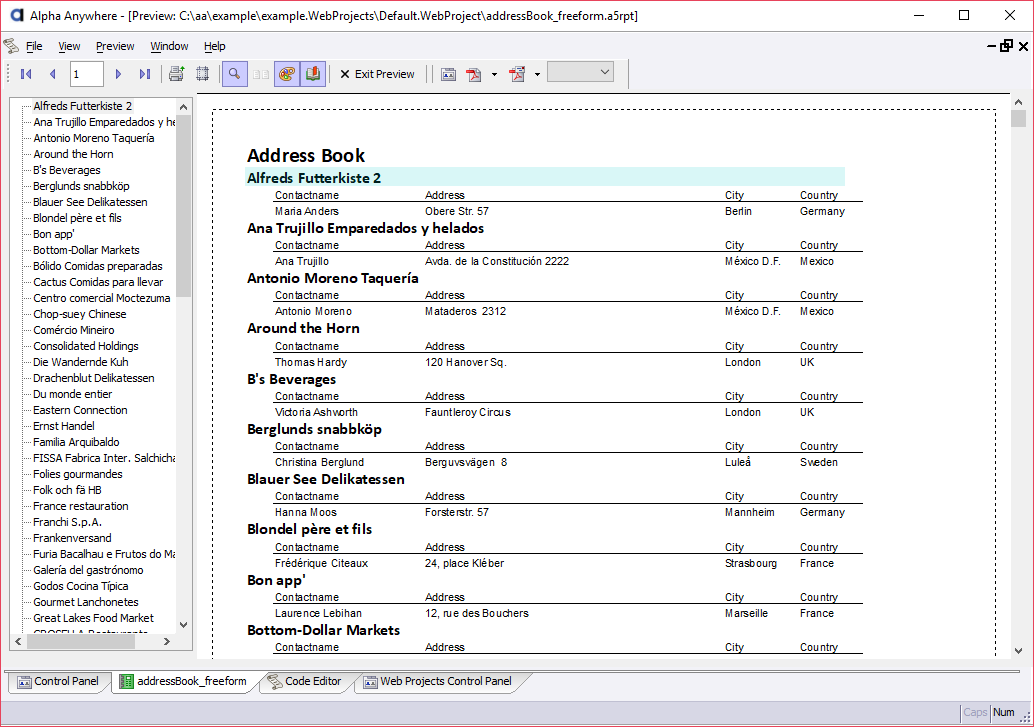Exit Preview button
The height and width of the screenshot is (727, 1034).
pyautogui.click(x=377, y=74)
